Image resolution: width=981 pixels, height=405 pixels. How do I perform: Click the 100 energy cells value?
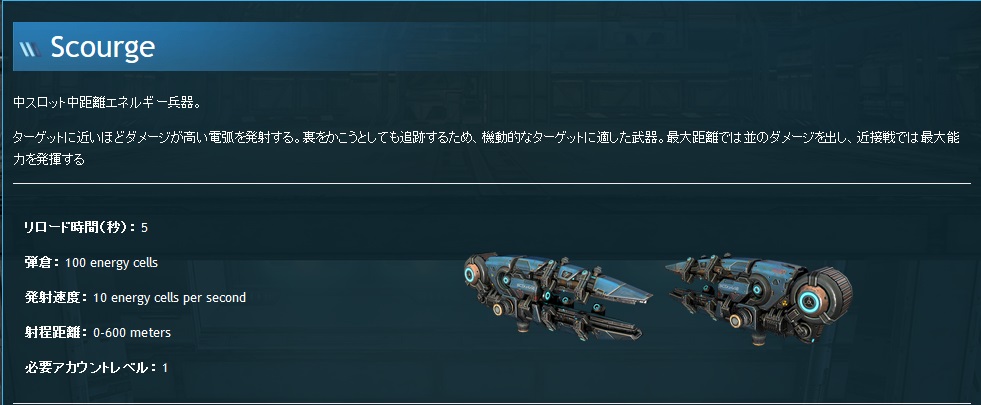pyautogui.click(x=111, y=263)
